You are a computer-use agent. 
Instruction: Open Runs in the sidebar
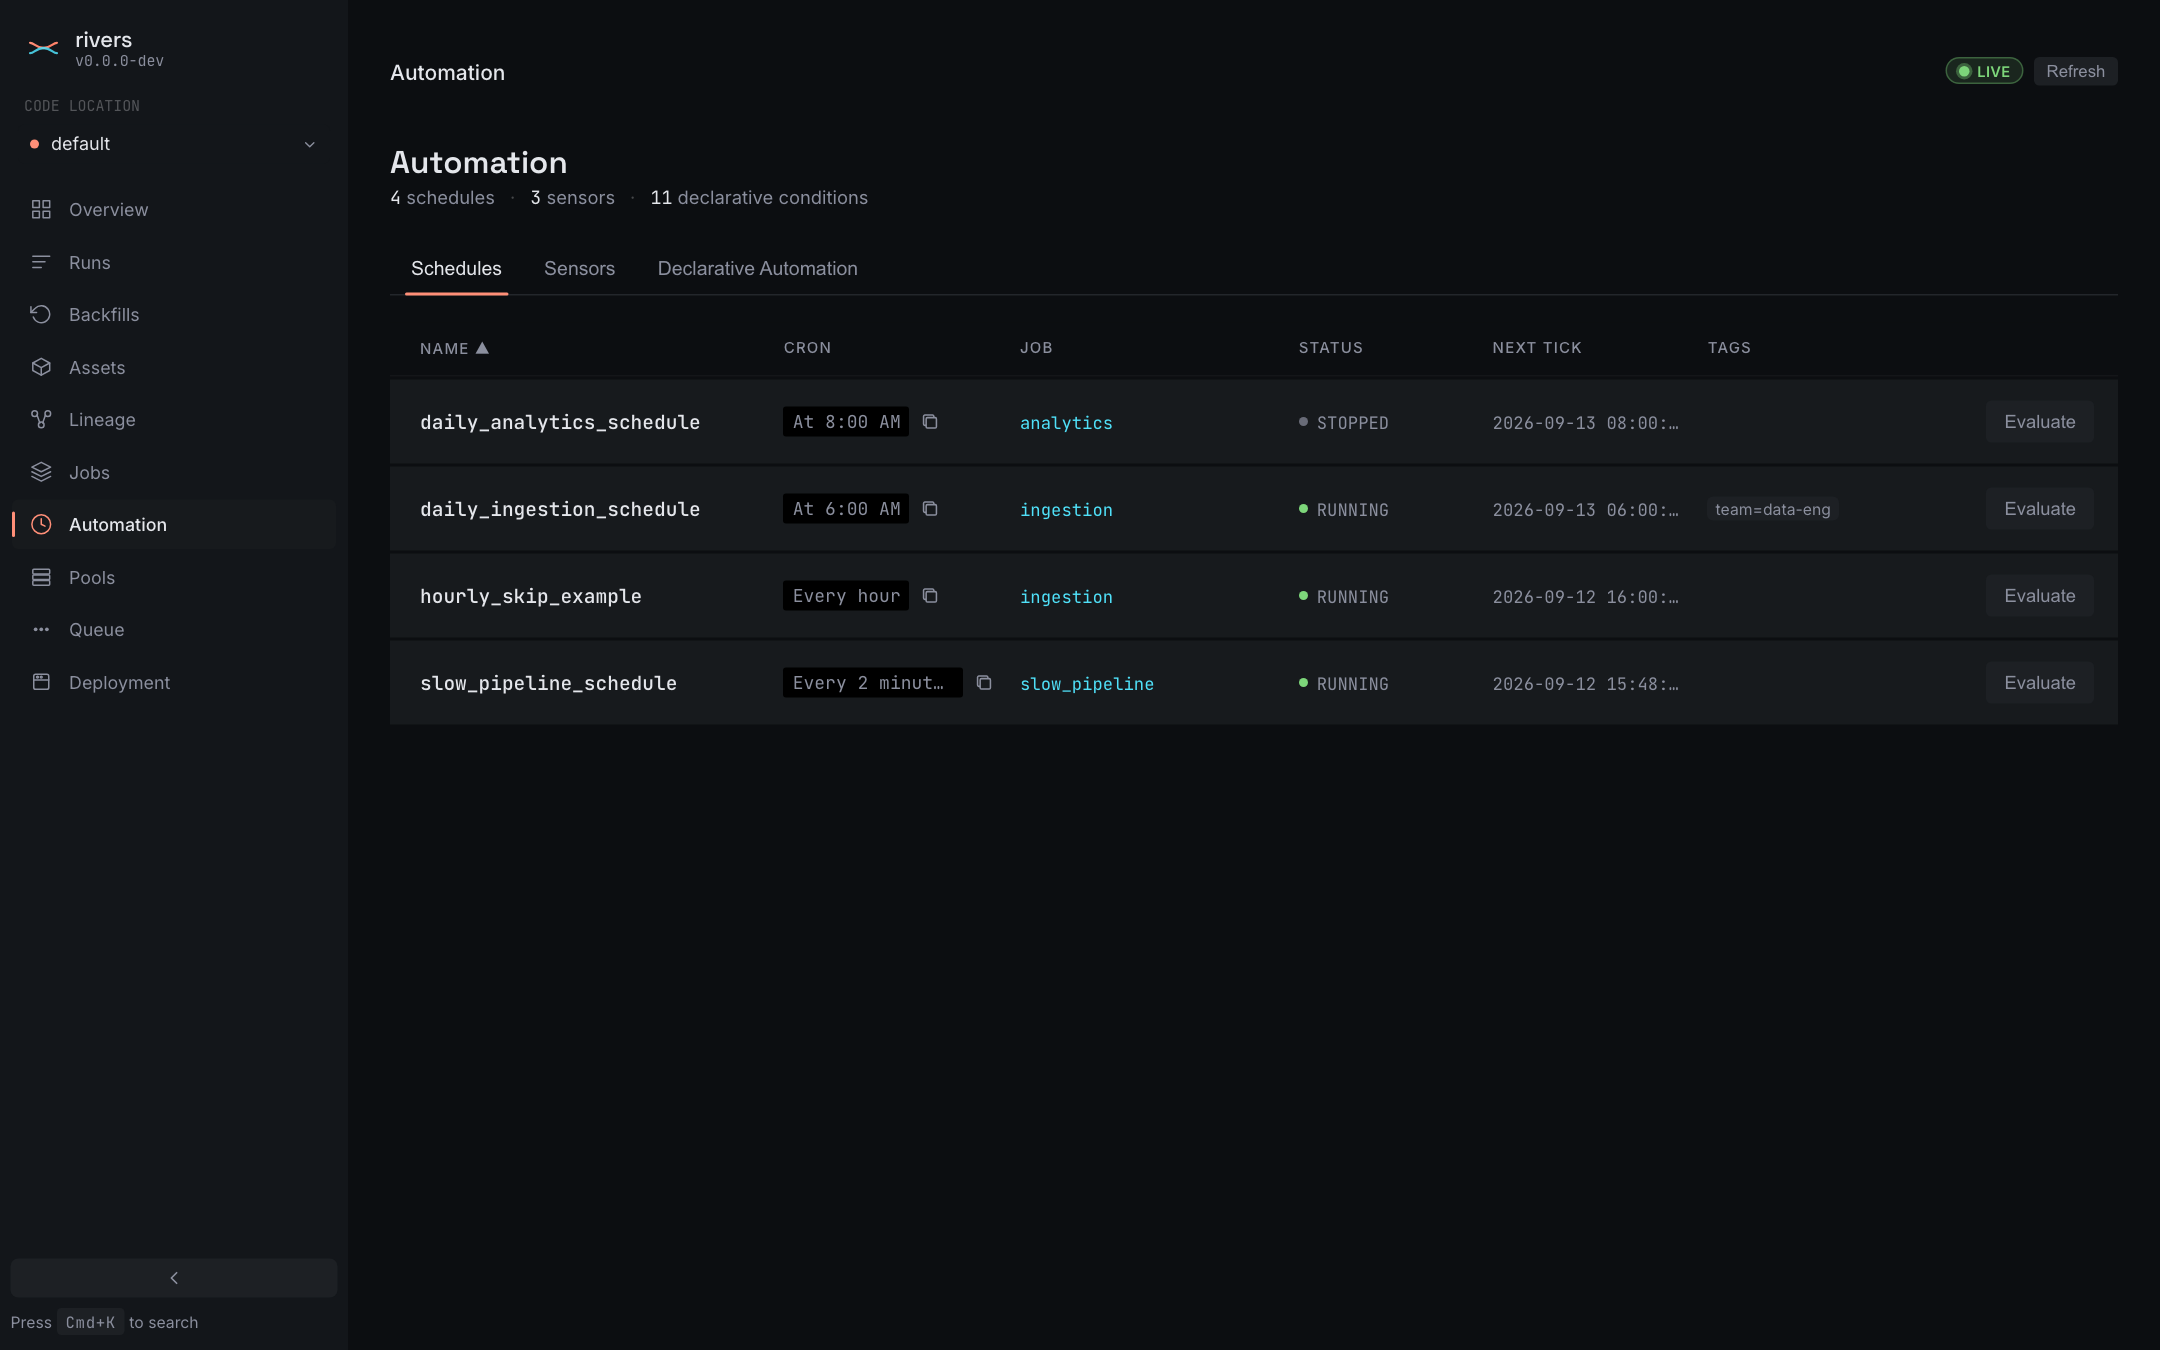pos(174,262)
